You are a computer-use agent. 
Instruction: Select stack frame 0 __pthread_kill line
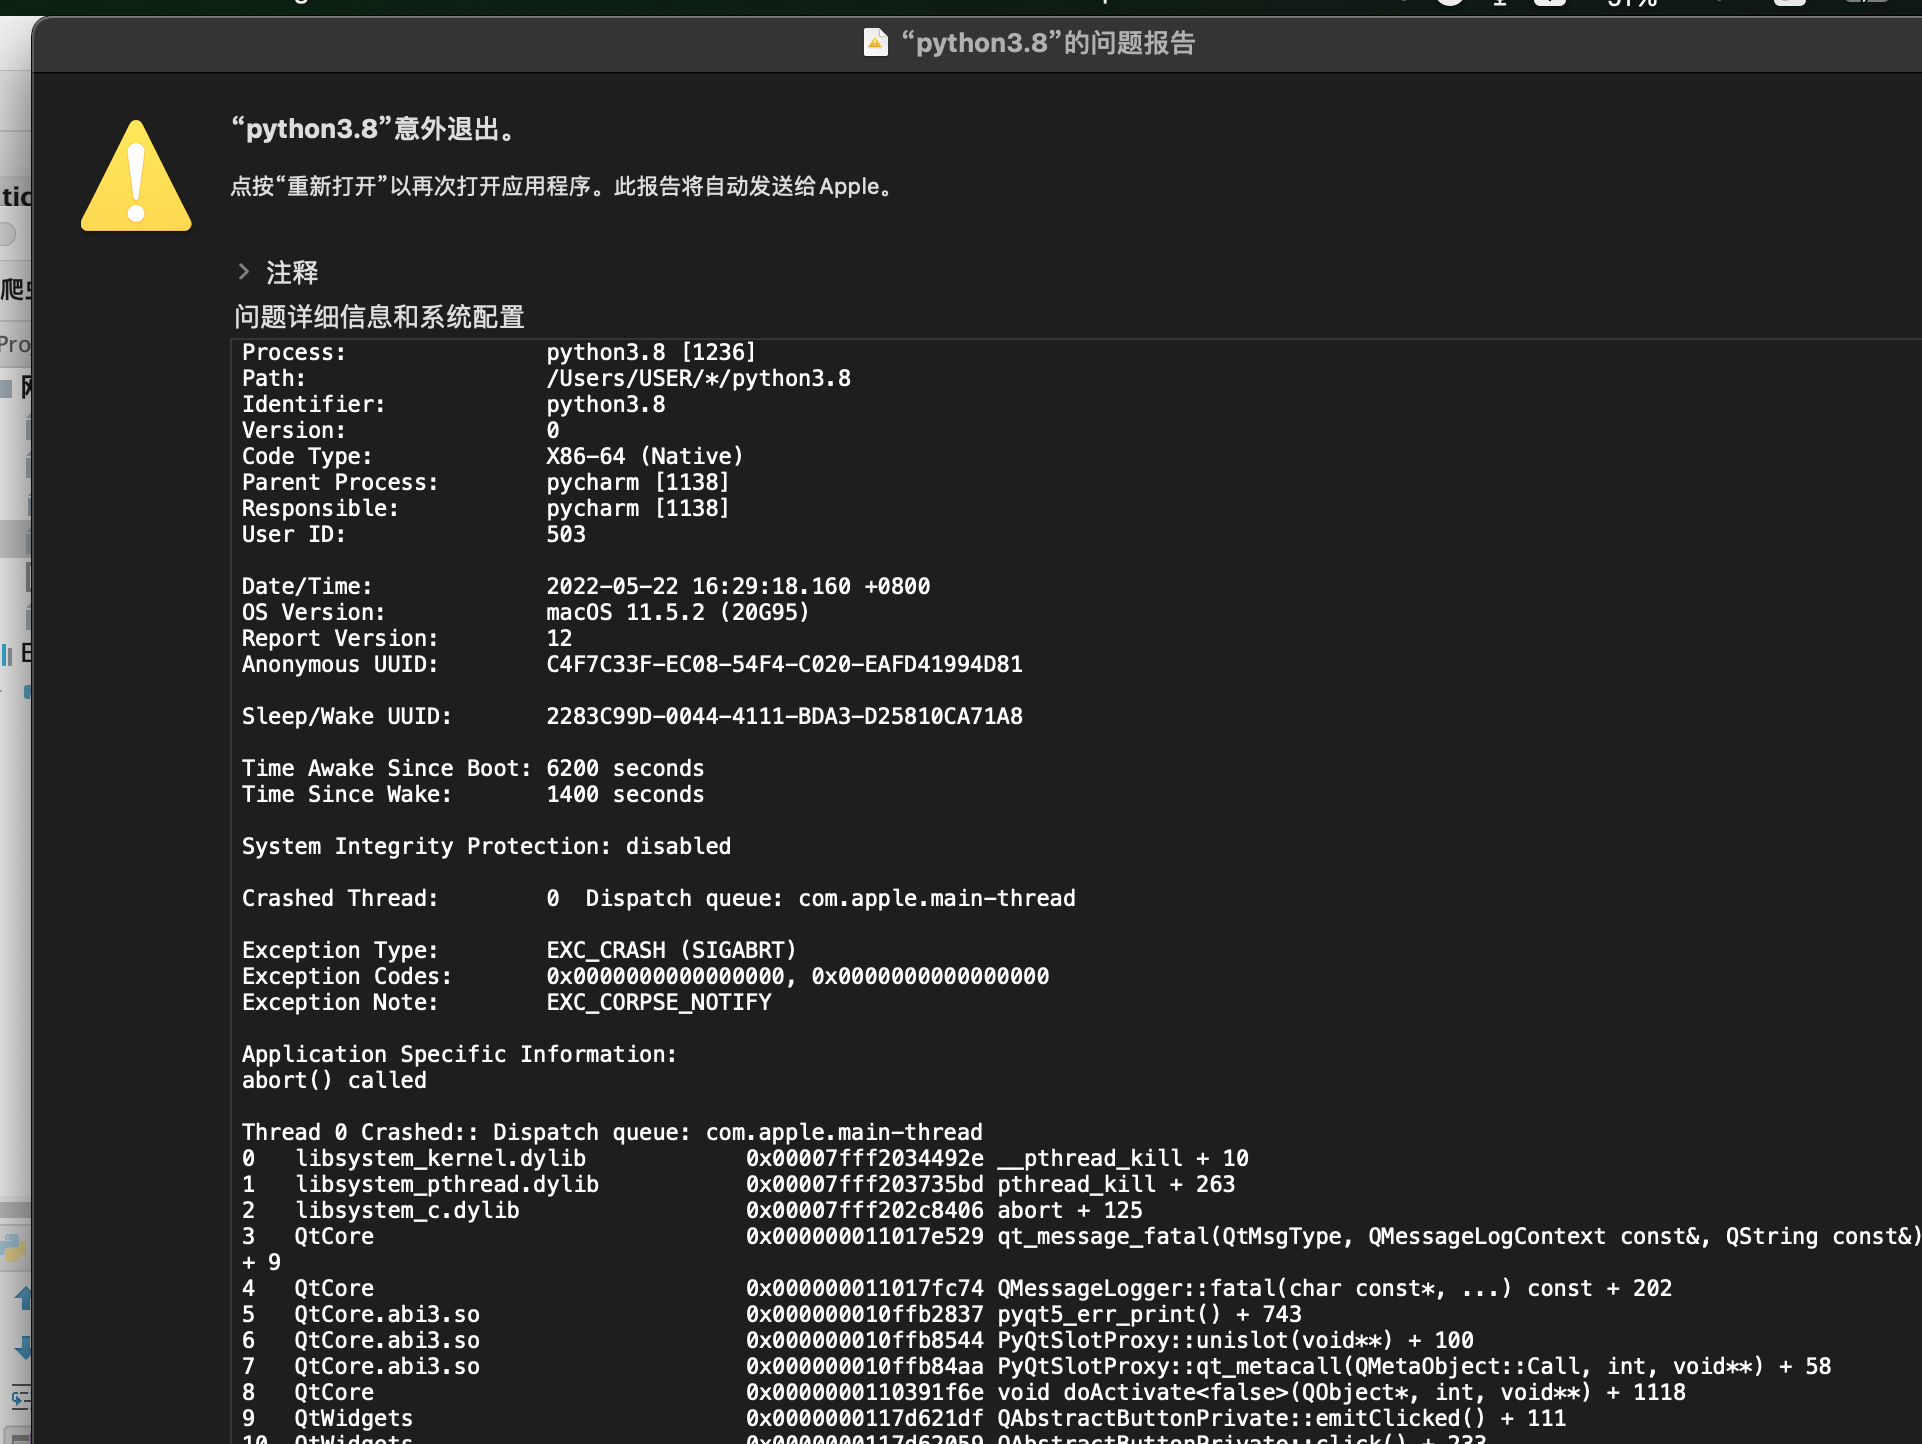pyautogui.click(x=745, y=1158)
